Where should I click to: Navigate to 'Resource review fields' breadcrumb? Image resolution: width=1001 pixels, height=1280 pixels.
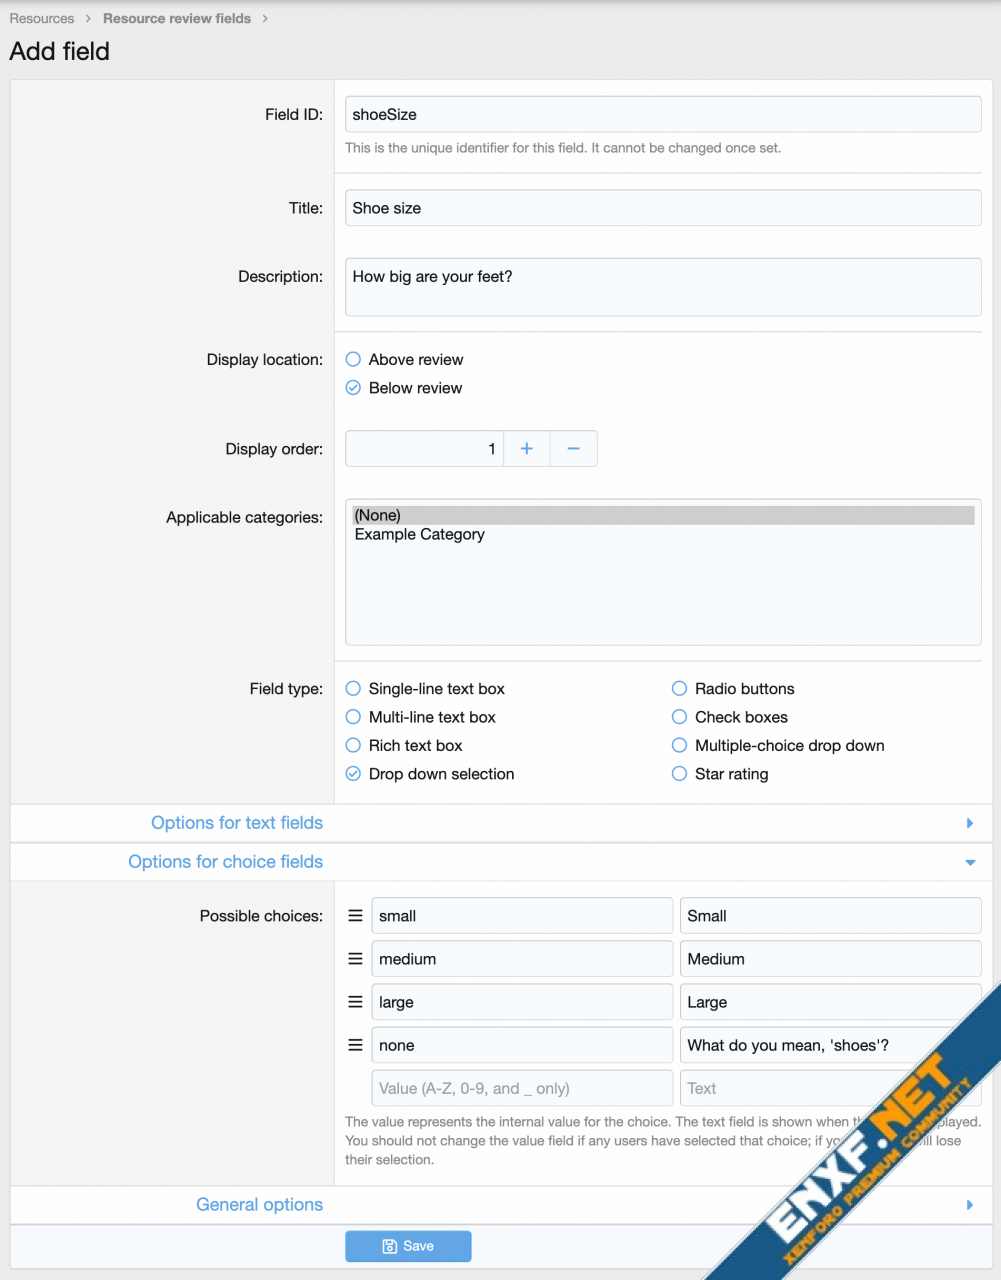click(176, 18)
